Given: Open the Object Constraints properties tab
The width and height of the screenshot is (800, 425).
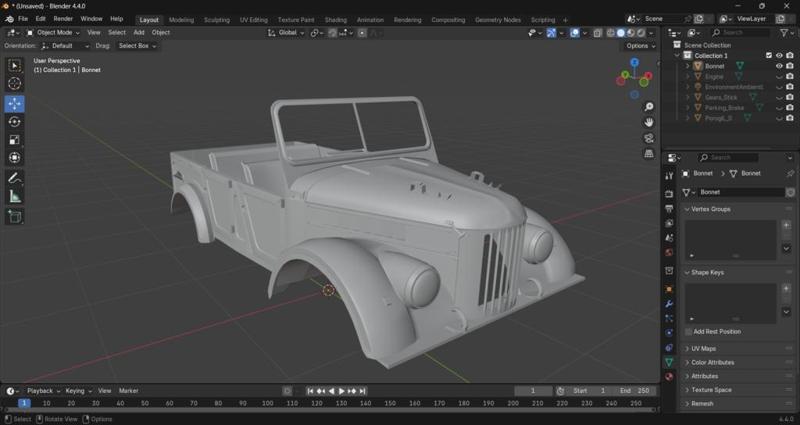Looking at the screenshot, I should click(669, 347).
